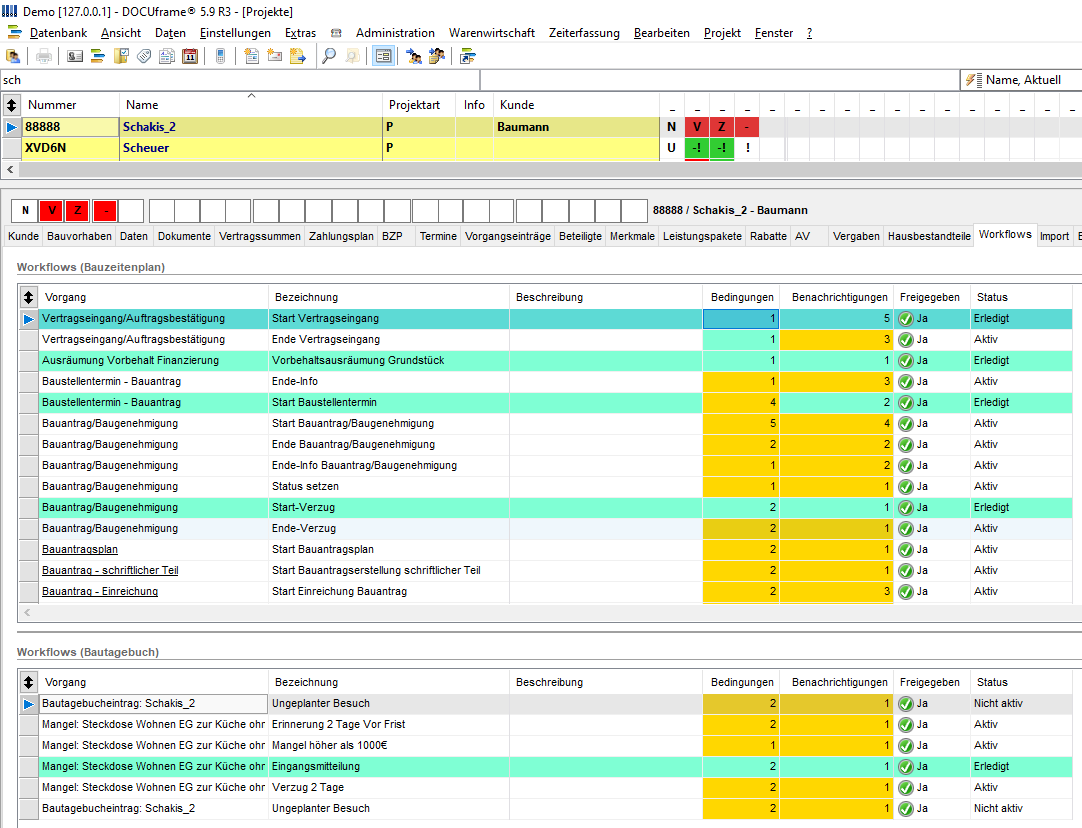The width and height of the screenshot is (1082, 828).
Task: Click the sort arrows button in Bautagebuch grid
Action: (28, 682)
